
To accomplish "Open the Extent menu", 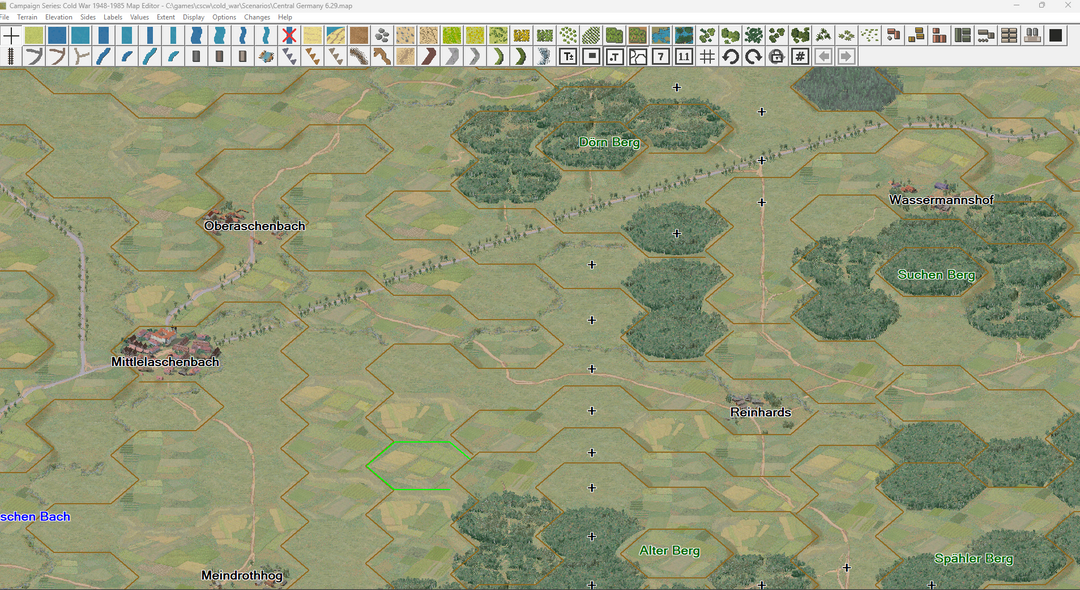I will (x=166, y=17).
